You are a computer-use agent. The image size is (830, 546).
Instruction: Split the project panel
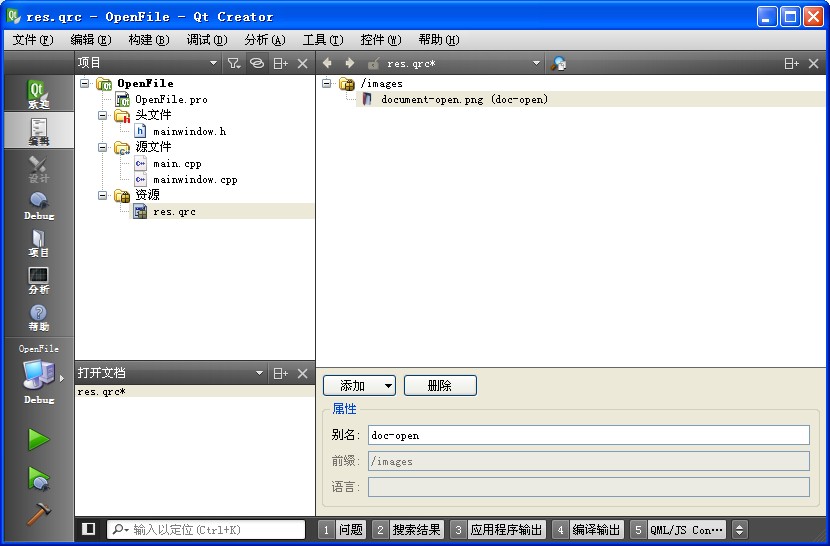coord(281,64)
